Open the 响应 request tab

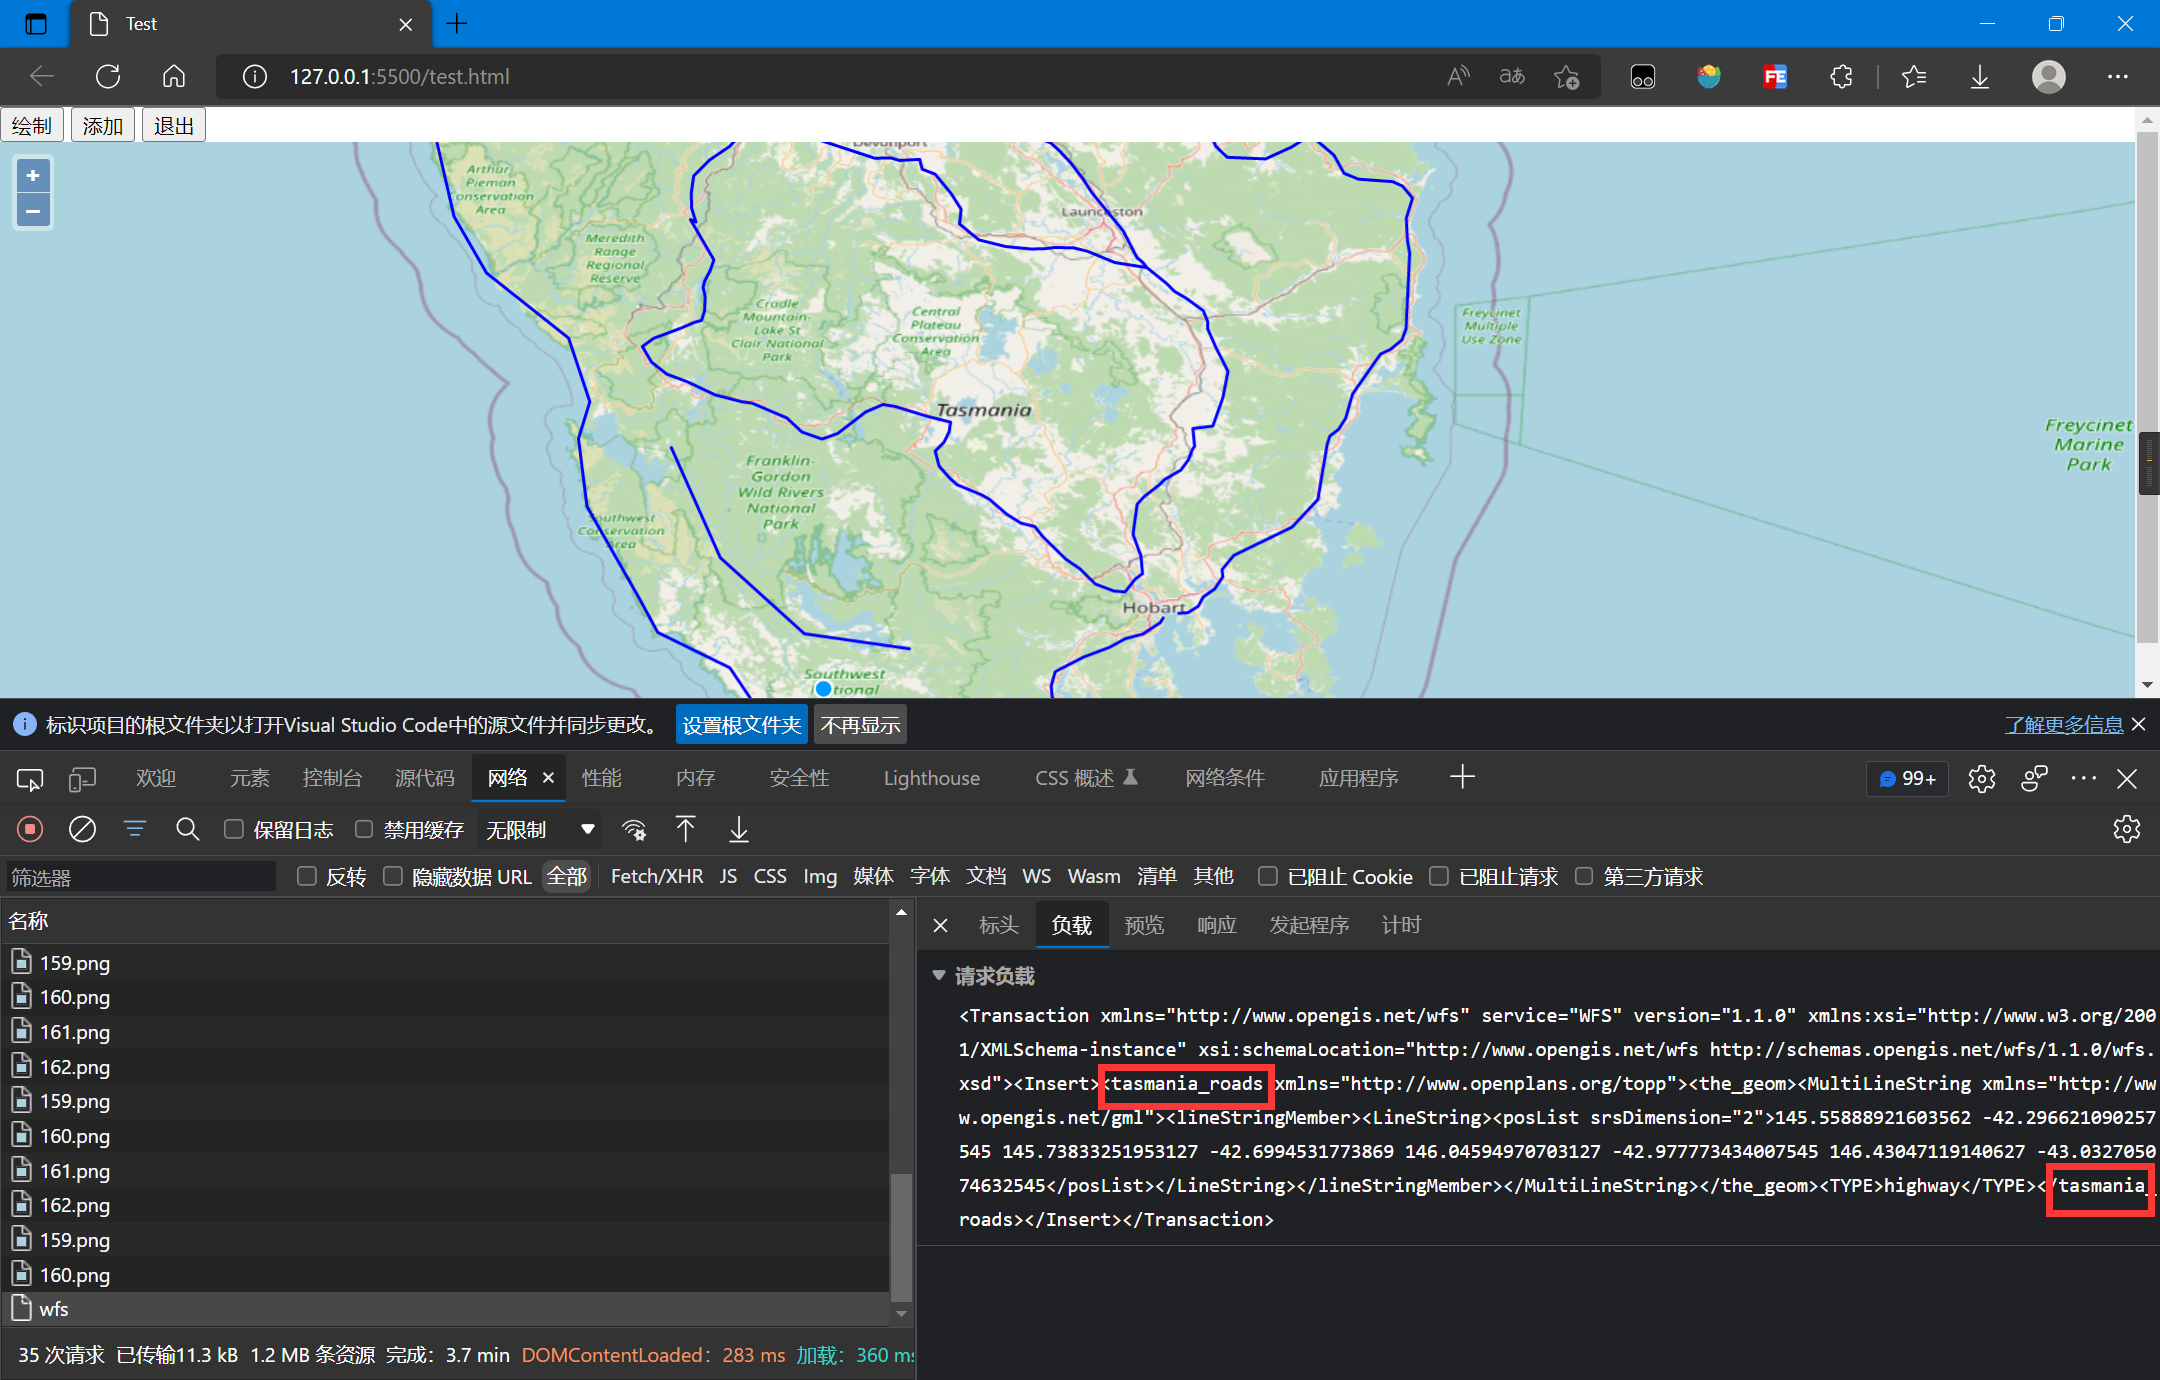tap(1217, 925)
